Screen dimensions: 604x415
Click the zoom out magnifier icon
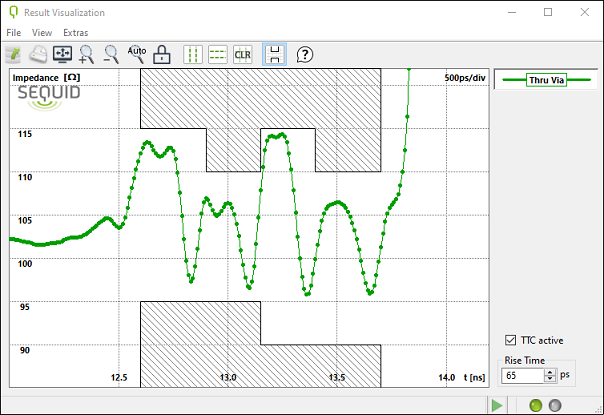click(x=112, y=54)
